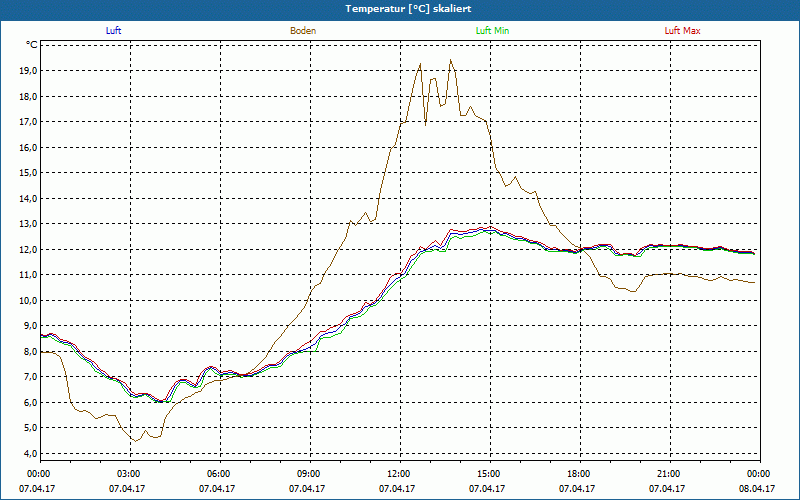Screen dimensions: 800x500
Task: Click the 'Luft Min' legend label
Action: point(492,31)
